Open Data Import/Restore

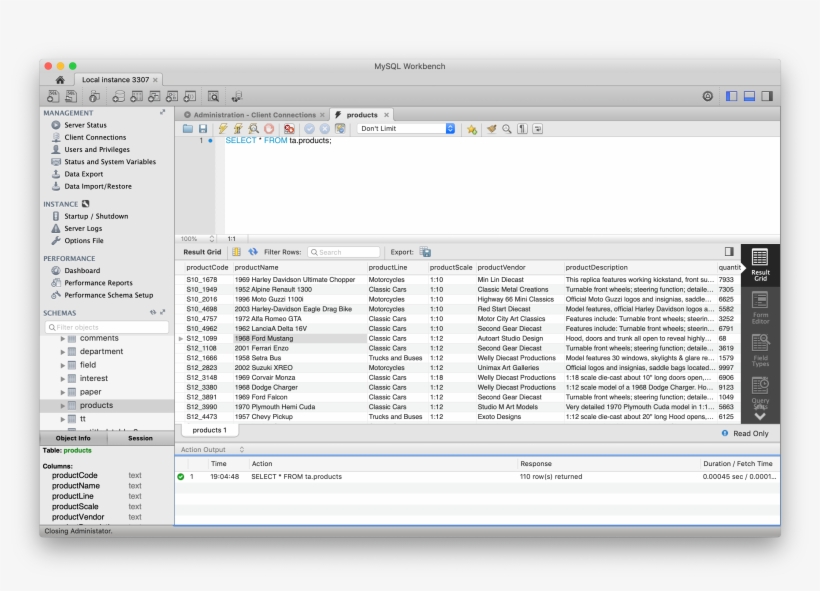(x=97, y=186)
